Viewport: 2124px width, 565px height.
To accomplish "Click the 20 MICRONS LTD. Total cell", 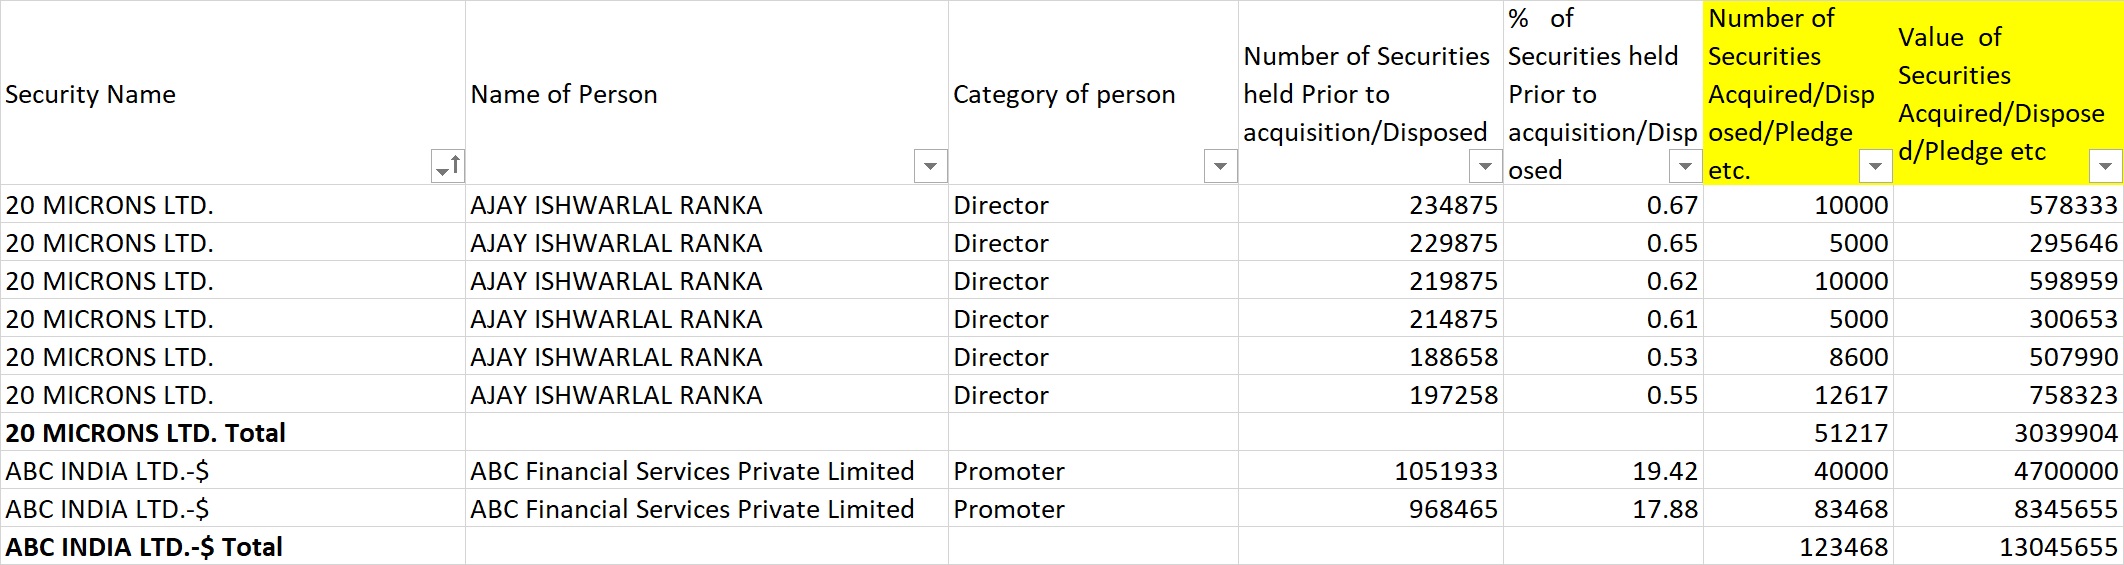I will tap(232, 433).
